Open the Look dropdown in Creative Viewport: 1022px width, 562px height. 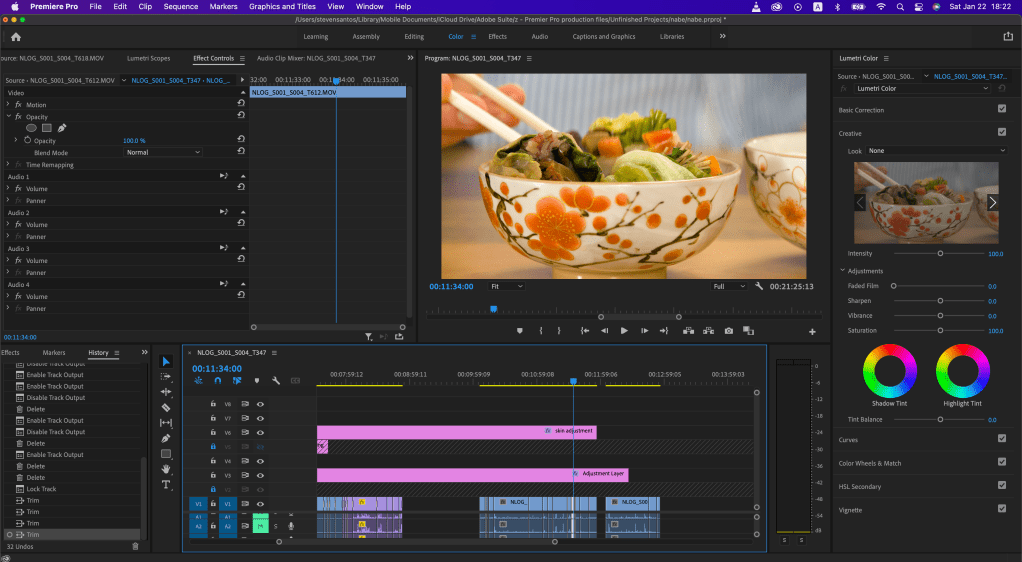937,151
